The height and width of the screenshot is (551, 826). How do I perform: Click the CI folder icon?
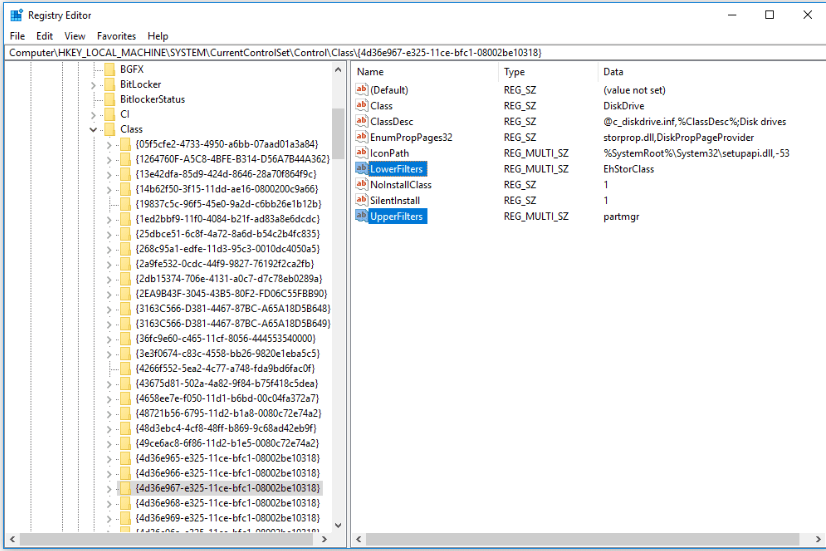(x=110, y=114)
